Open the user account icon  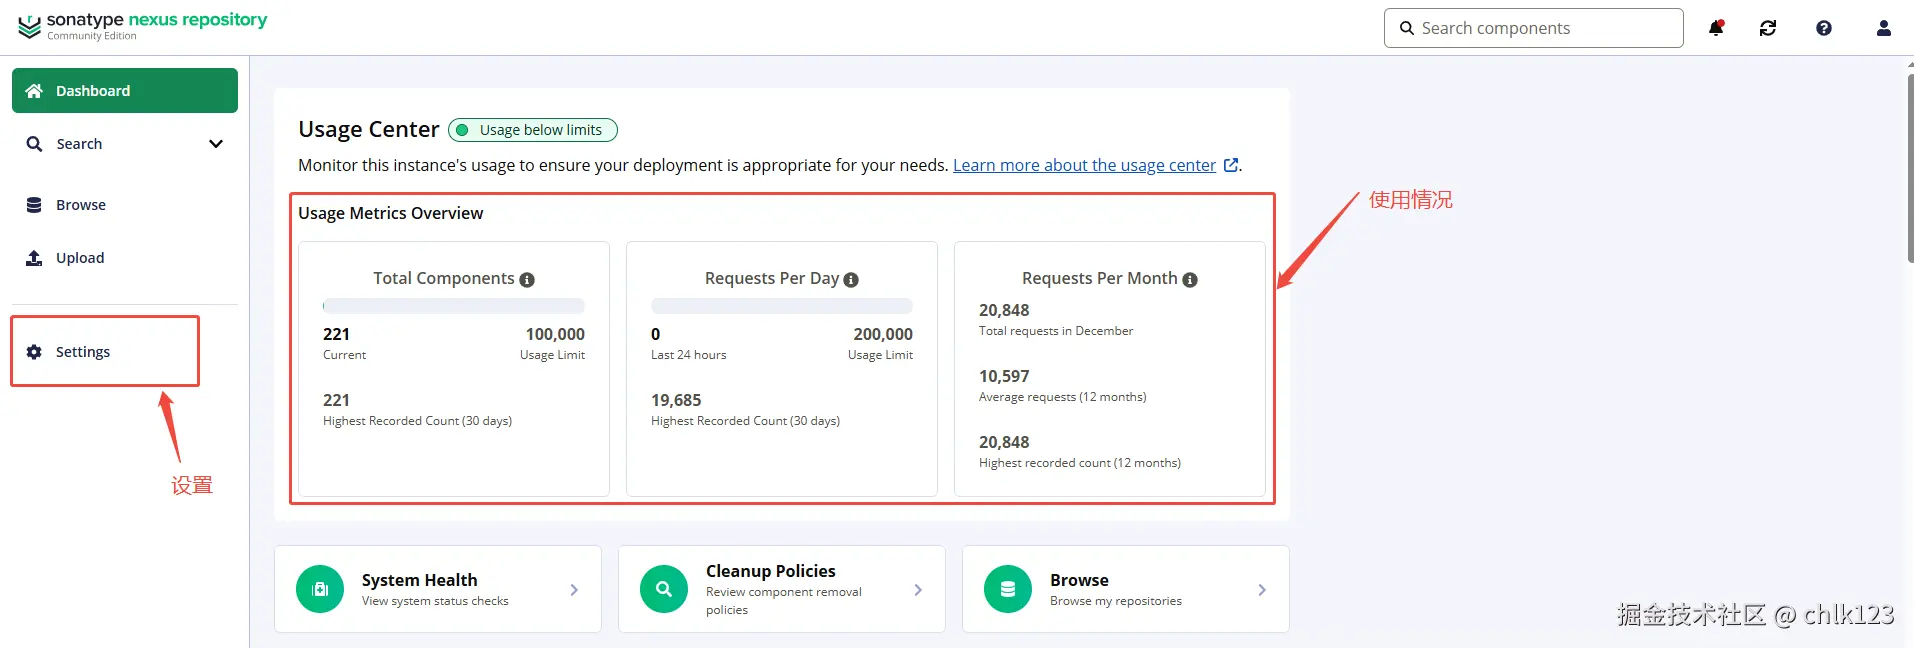(1883, 28)
